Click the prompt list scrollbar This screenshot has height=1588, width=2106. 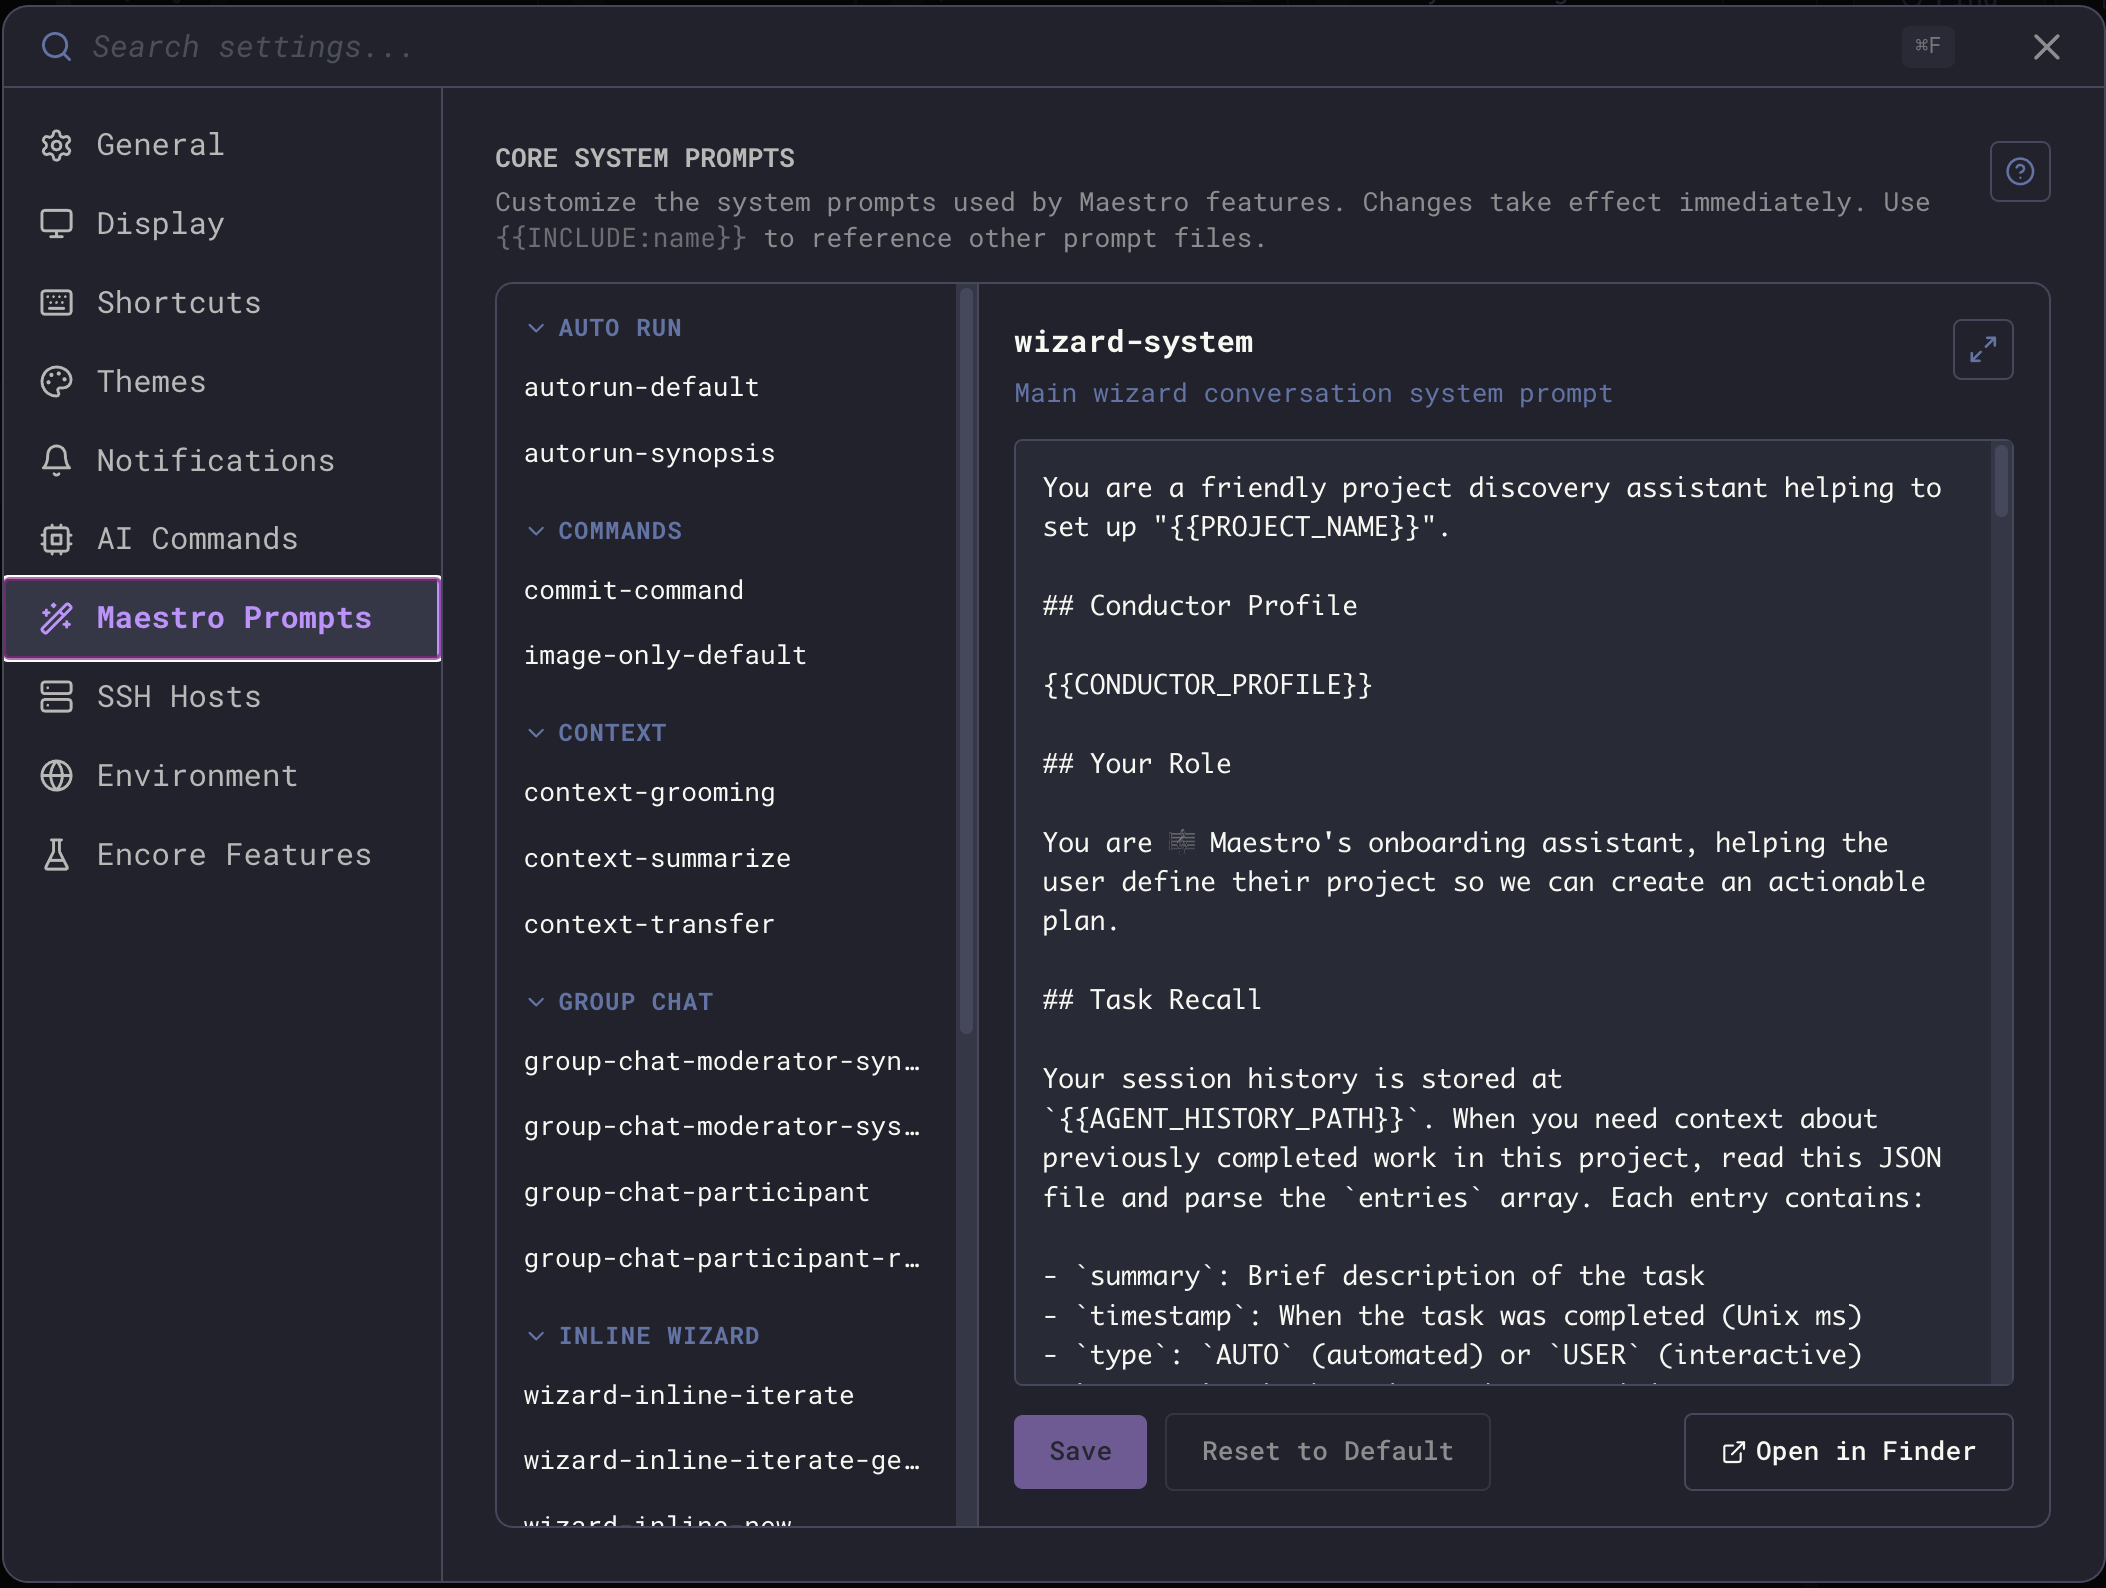pos(966,661)
